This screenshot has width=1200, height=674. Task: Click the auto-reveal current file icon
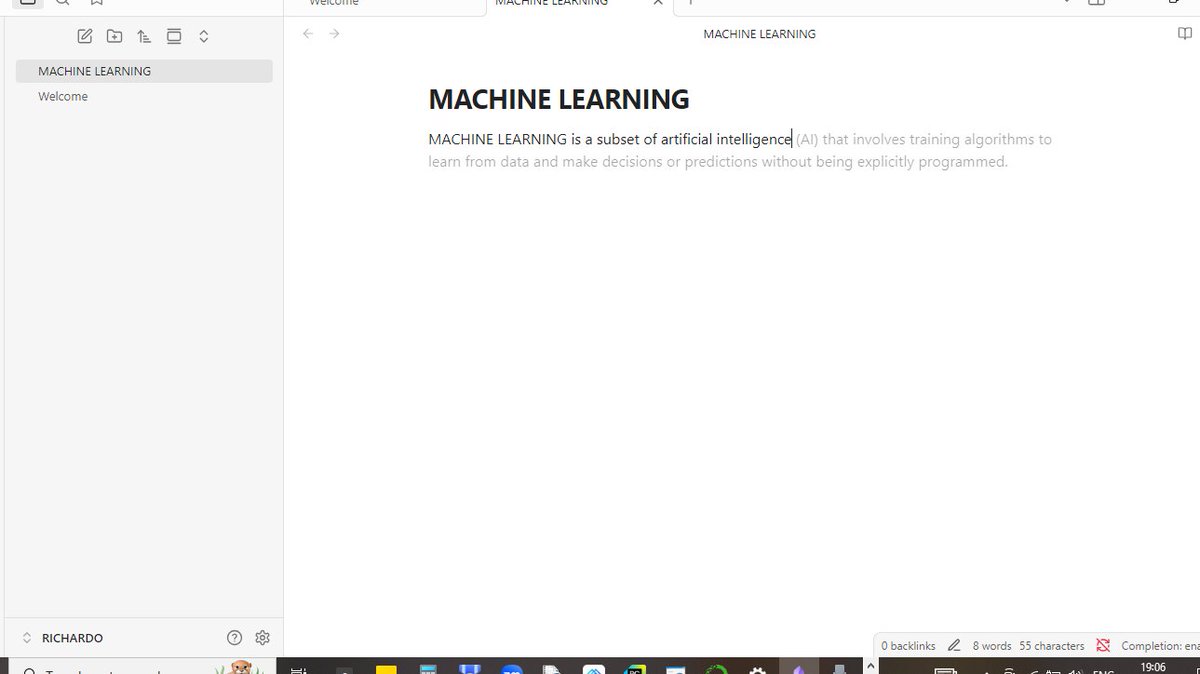pyautogui.click(x=174, y=36)
